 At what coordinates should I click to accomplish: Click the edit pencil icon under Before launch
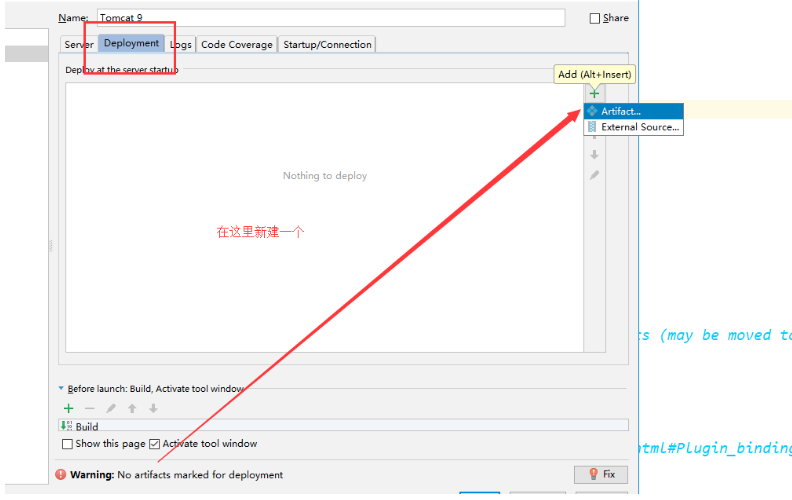pos(111,408)
